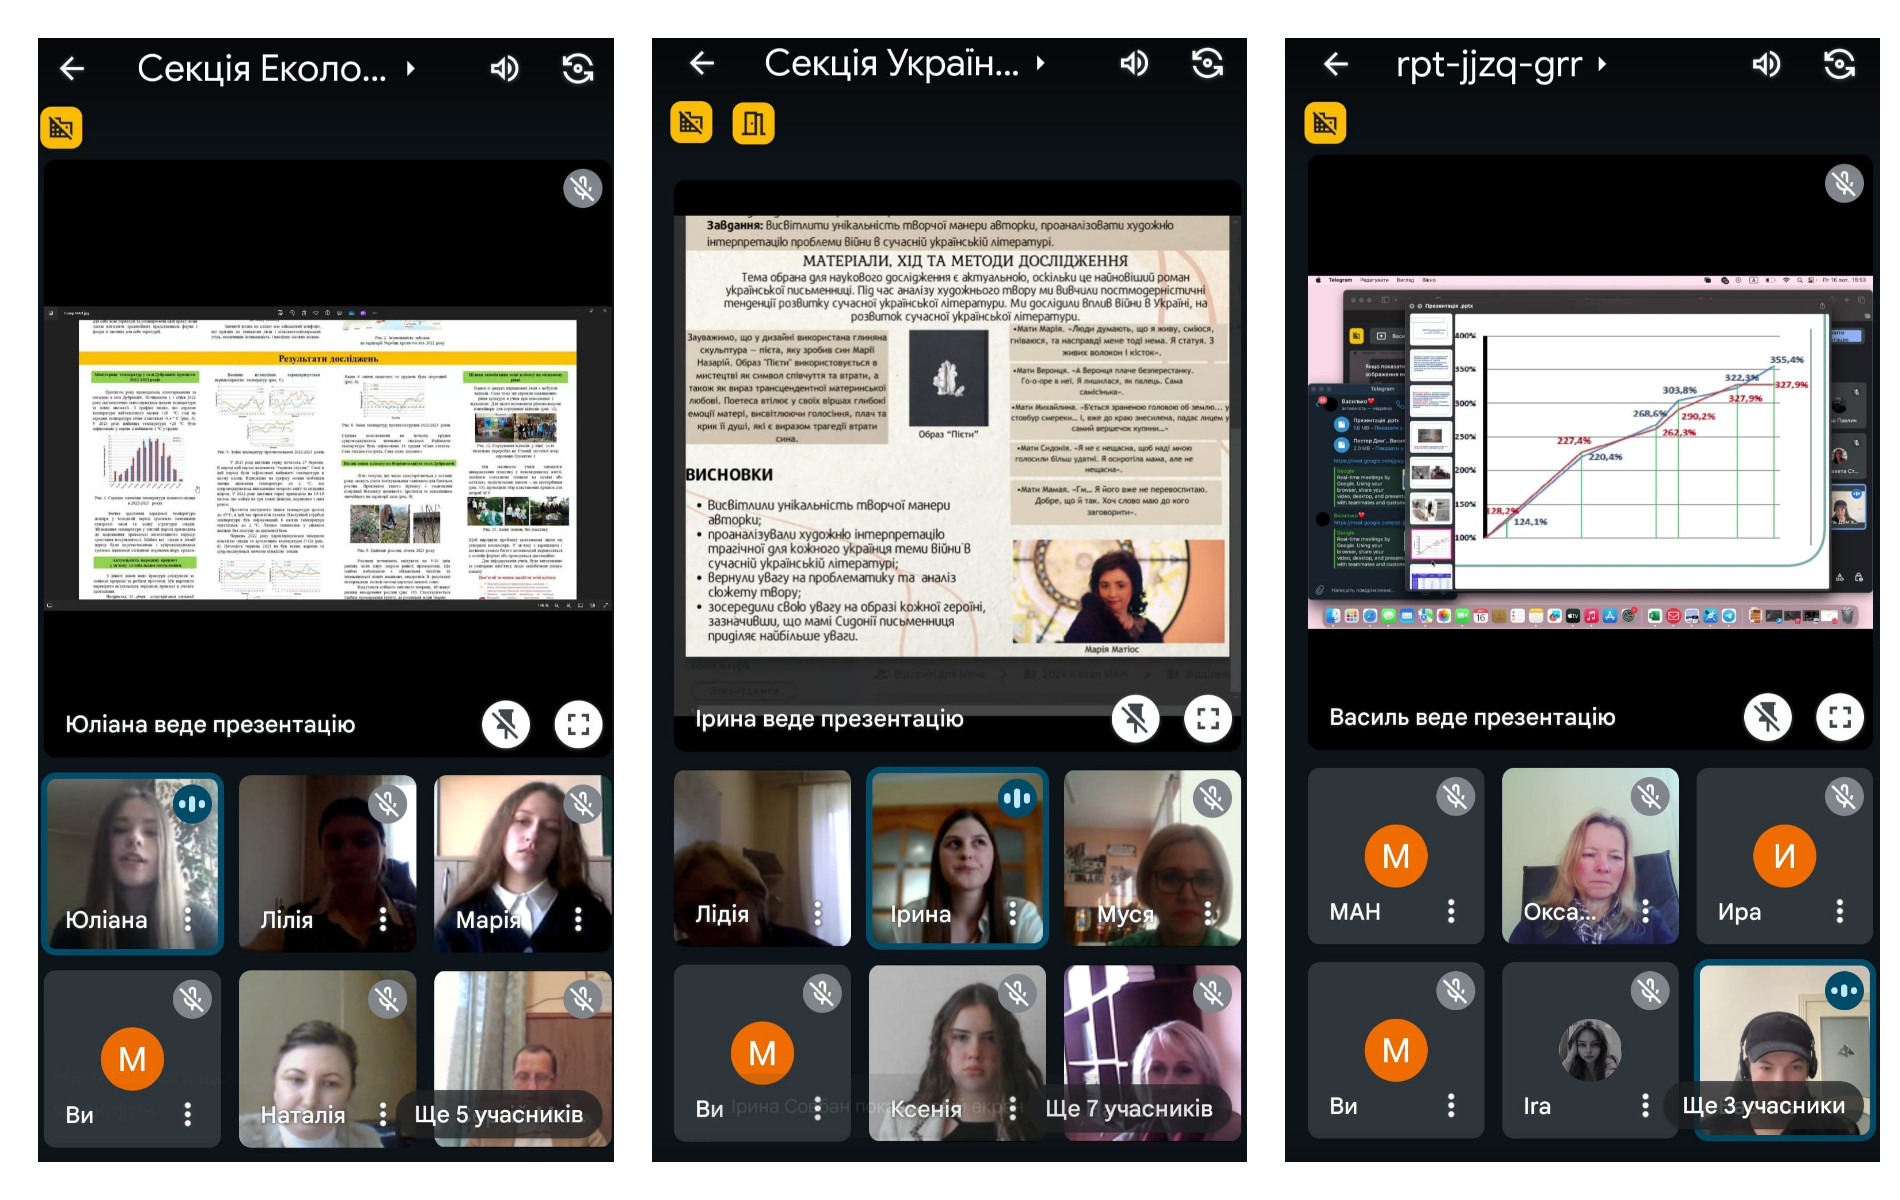Tap МАН's muted microphone indicator
The width and height of the screenshot is (1900, 1200).
[1455, 796]
